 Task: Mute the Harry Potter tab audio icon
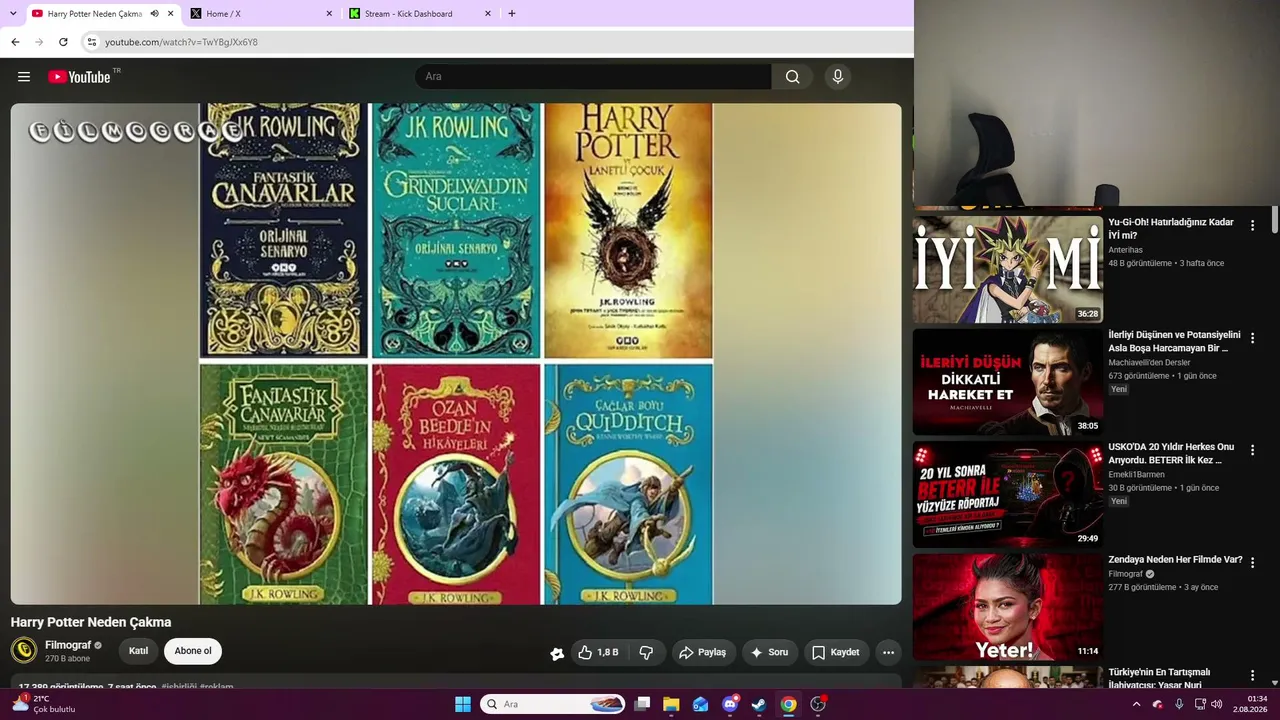pos(154,14)
